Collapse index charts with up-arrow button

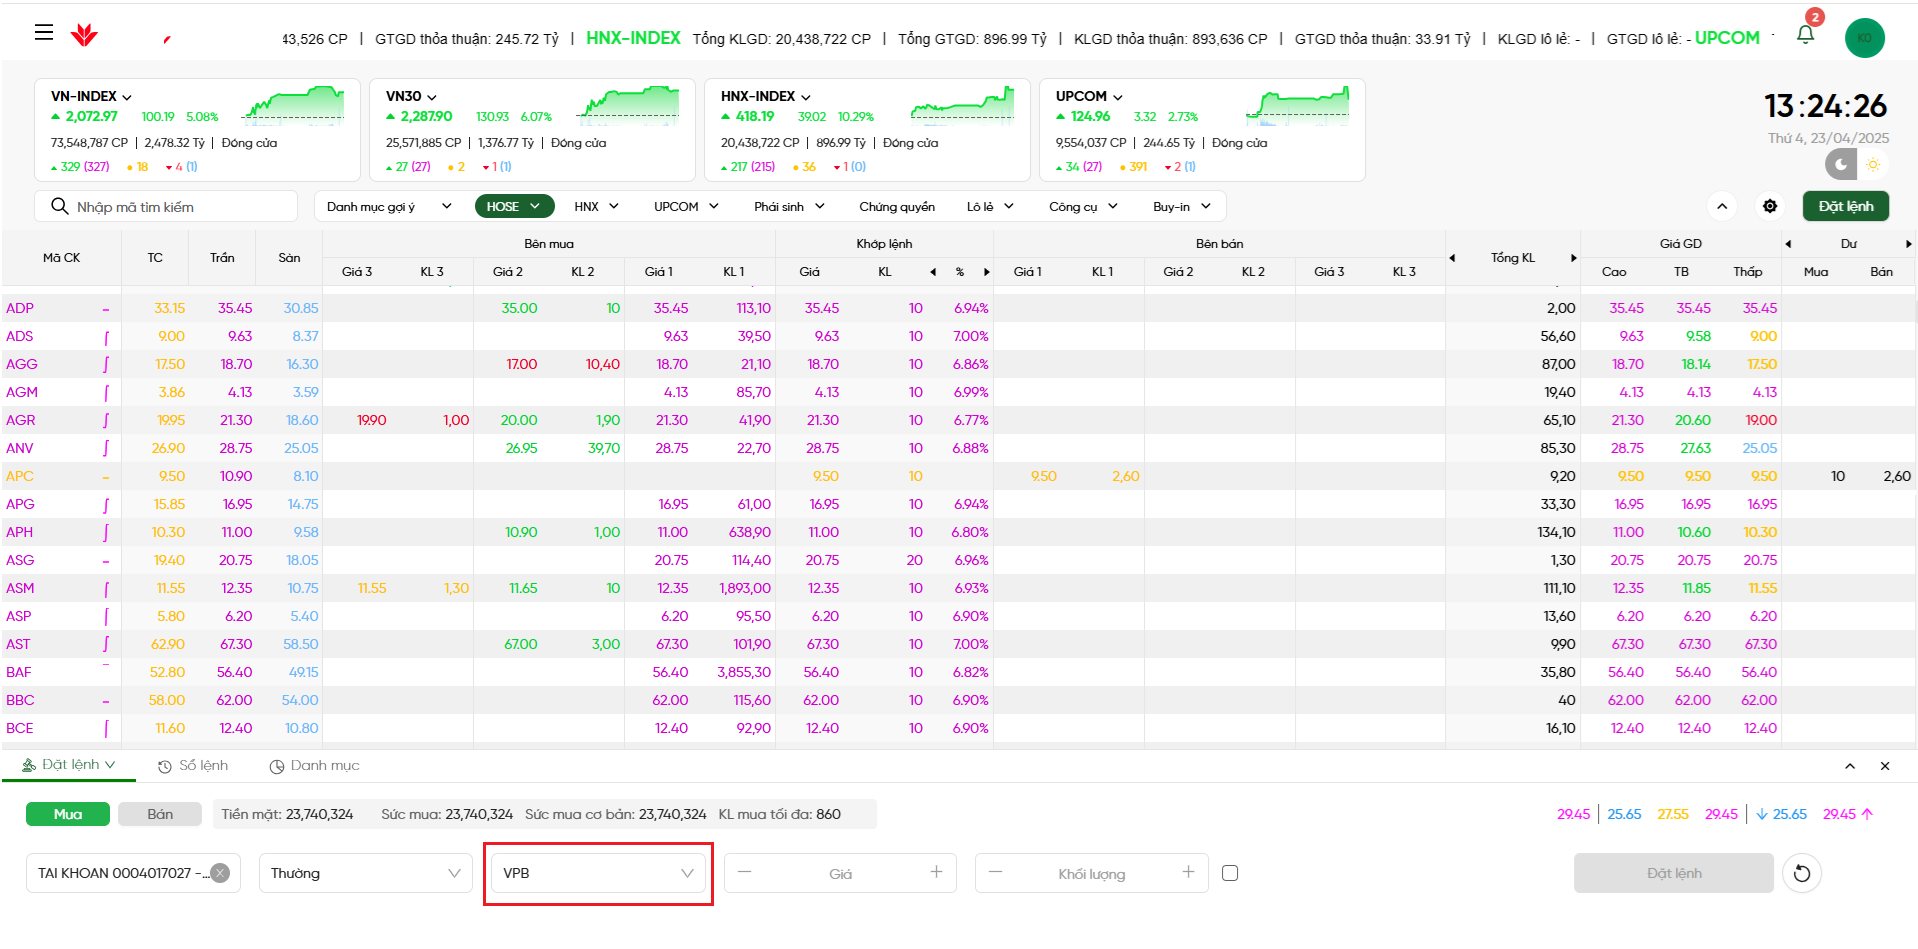(x=1722, y=206)
